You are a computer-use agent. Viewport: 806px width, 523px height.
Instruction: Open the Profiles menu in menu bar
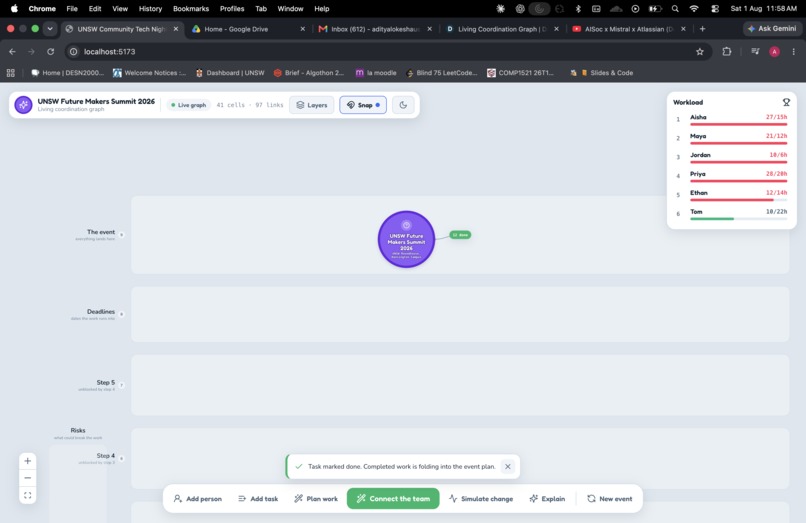(x=232, y=9)
